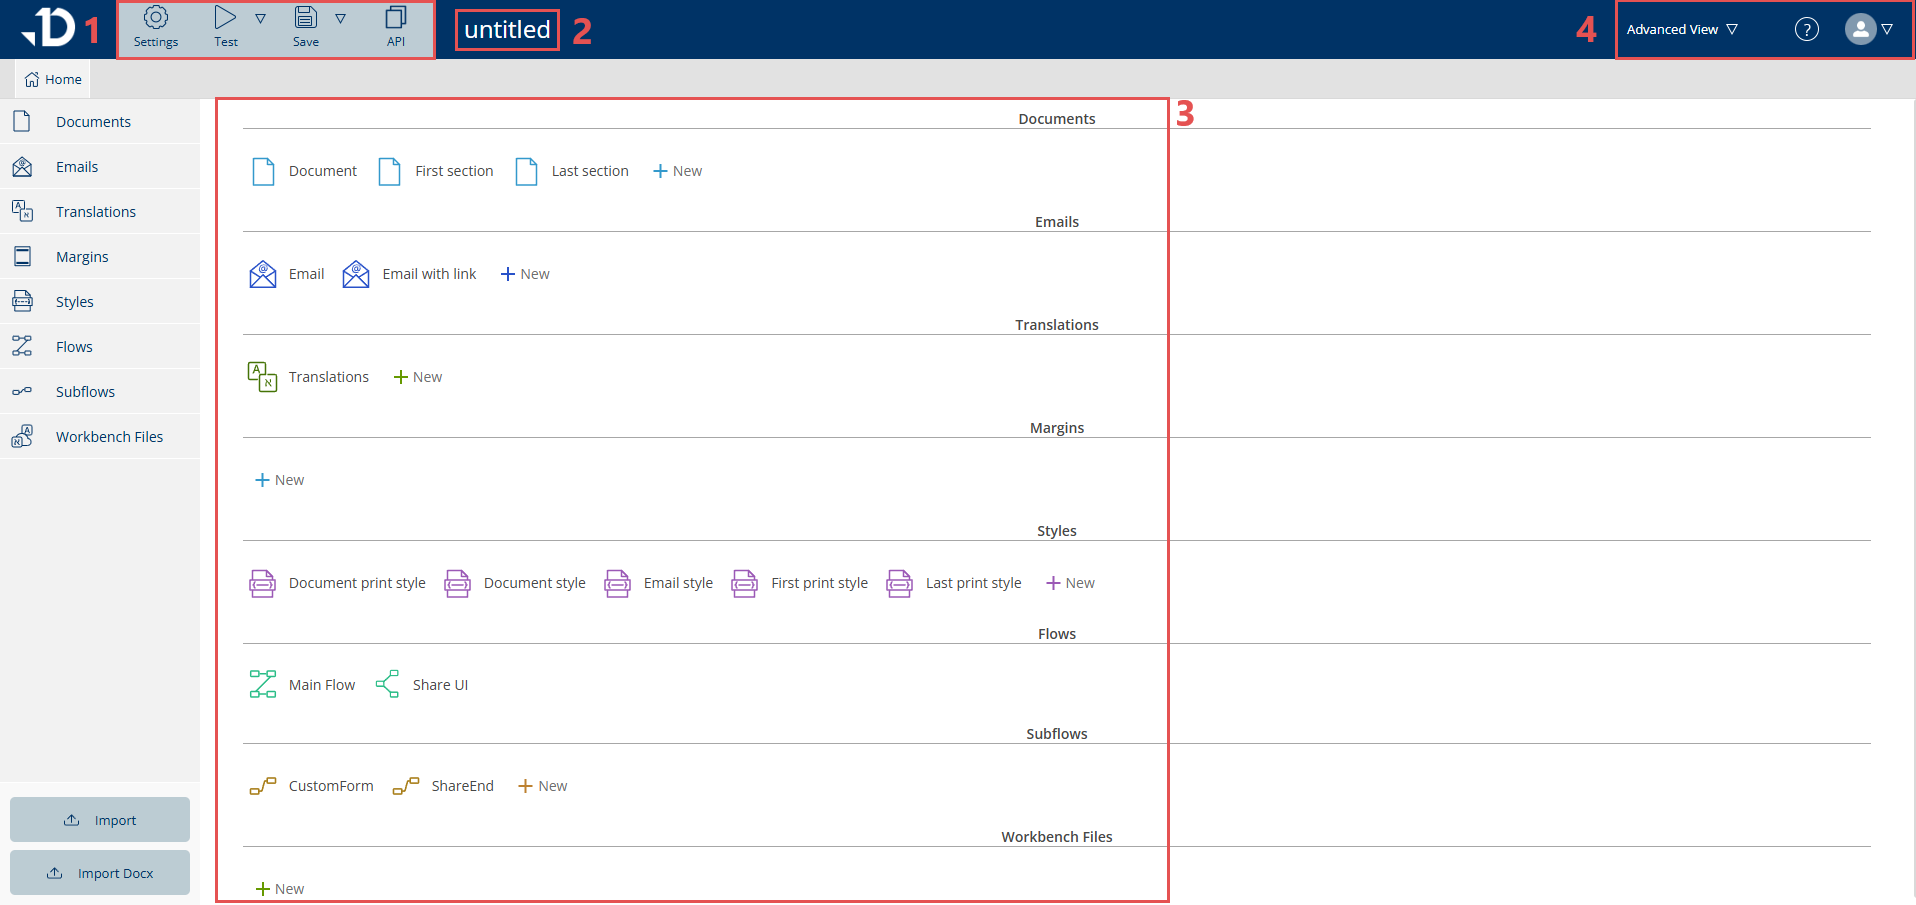The height and width of the screenshot is (905, 1916).
Task: Open the Advanced View dropdown
Action: [1682, 29]
